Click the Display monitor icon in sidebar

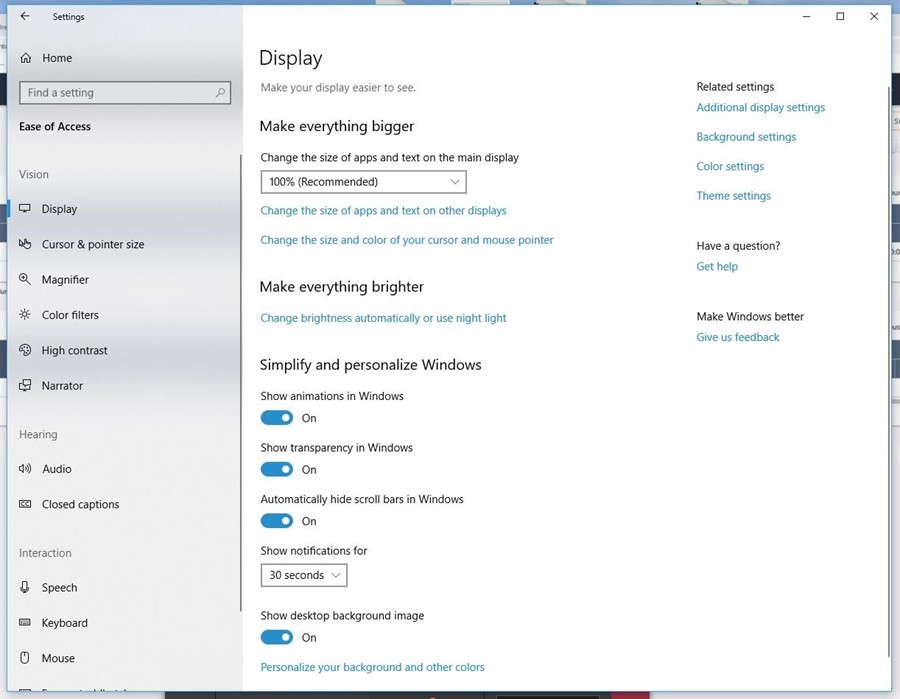click(x=25, y=208)
